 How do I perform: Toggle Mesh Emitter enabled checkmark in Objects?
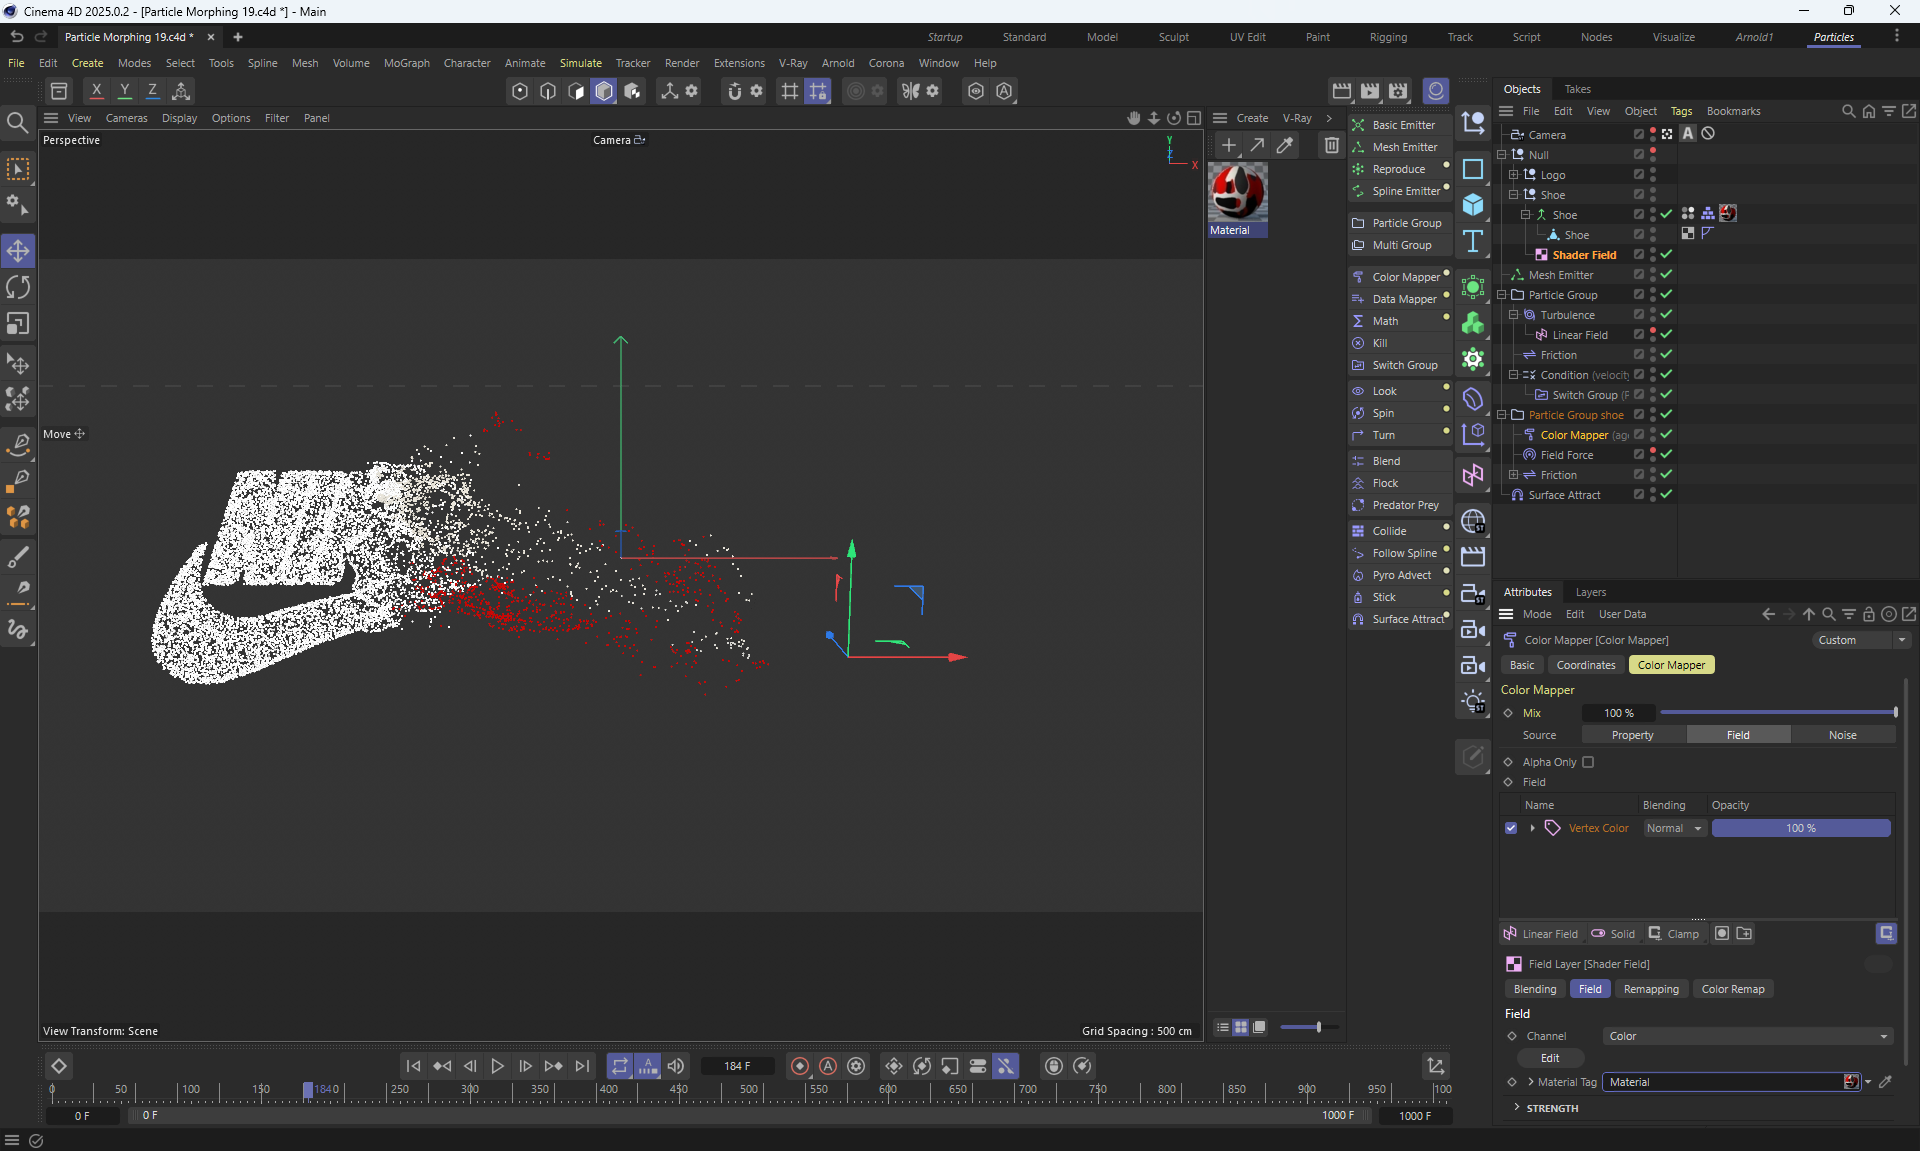pyautogui.click(x=1666, y=275)
